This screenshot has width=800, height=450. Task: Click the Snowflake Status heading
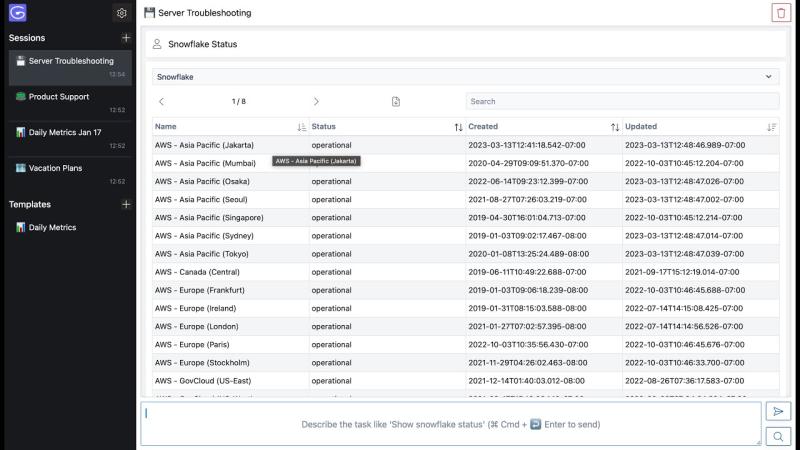point(203,44)
